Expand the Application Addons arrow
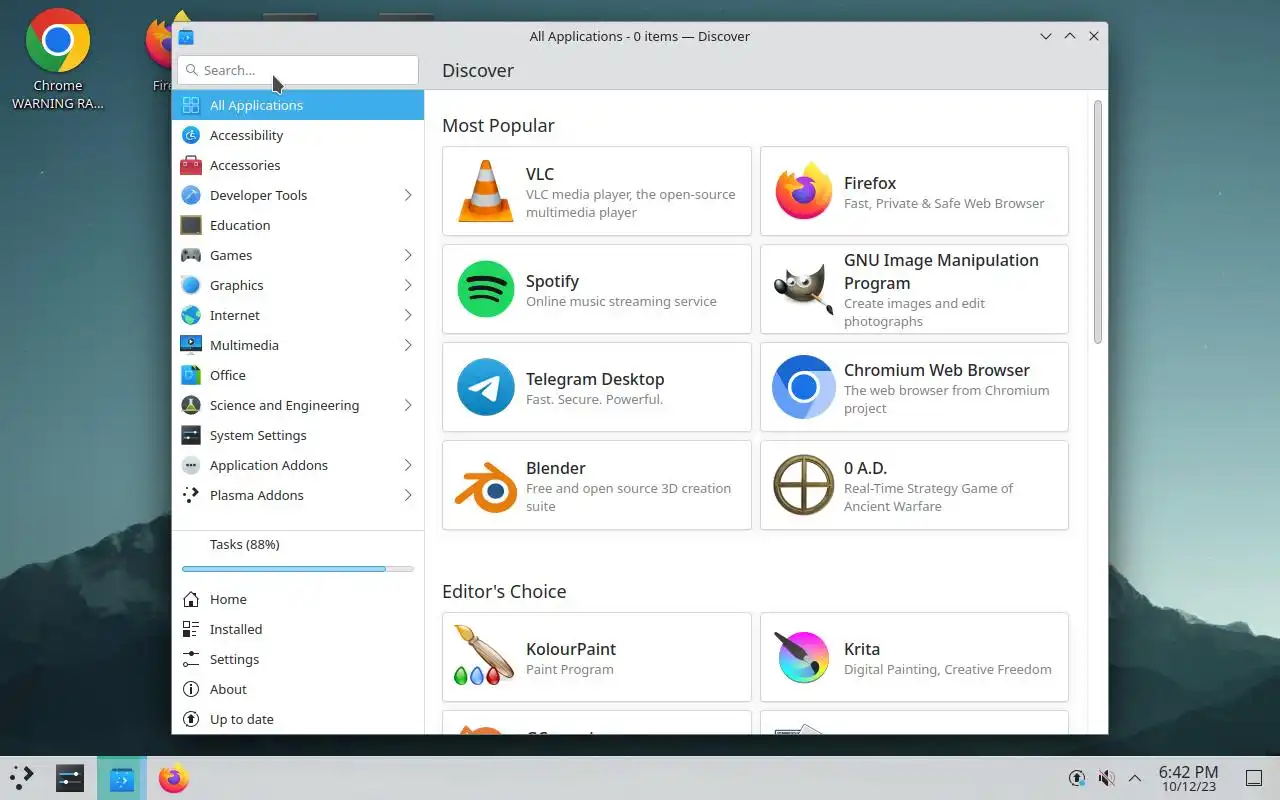Viewport: 1280px width, 800px height. point(408,465)
